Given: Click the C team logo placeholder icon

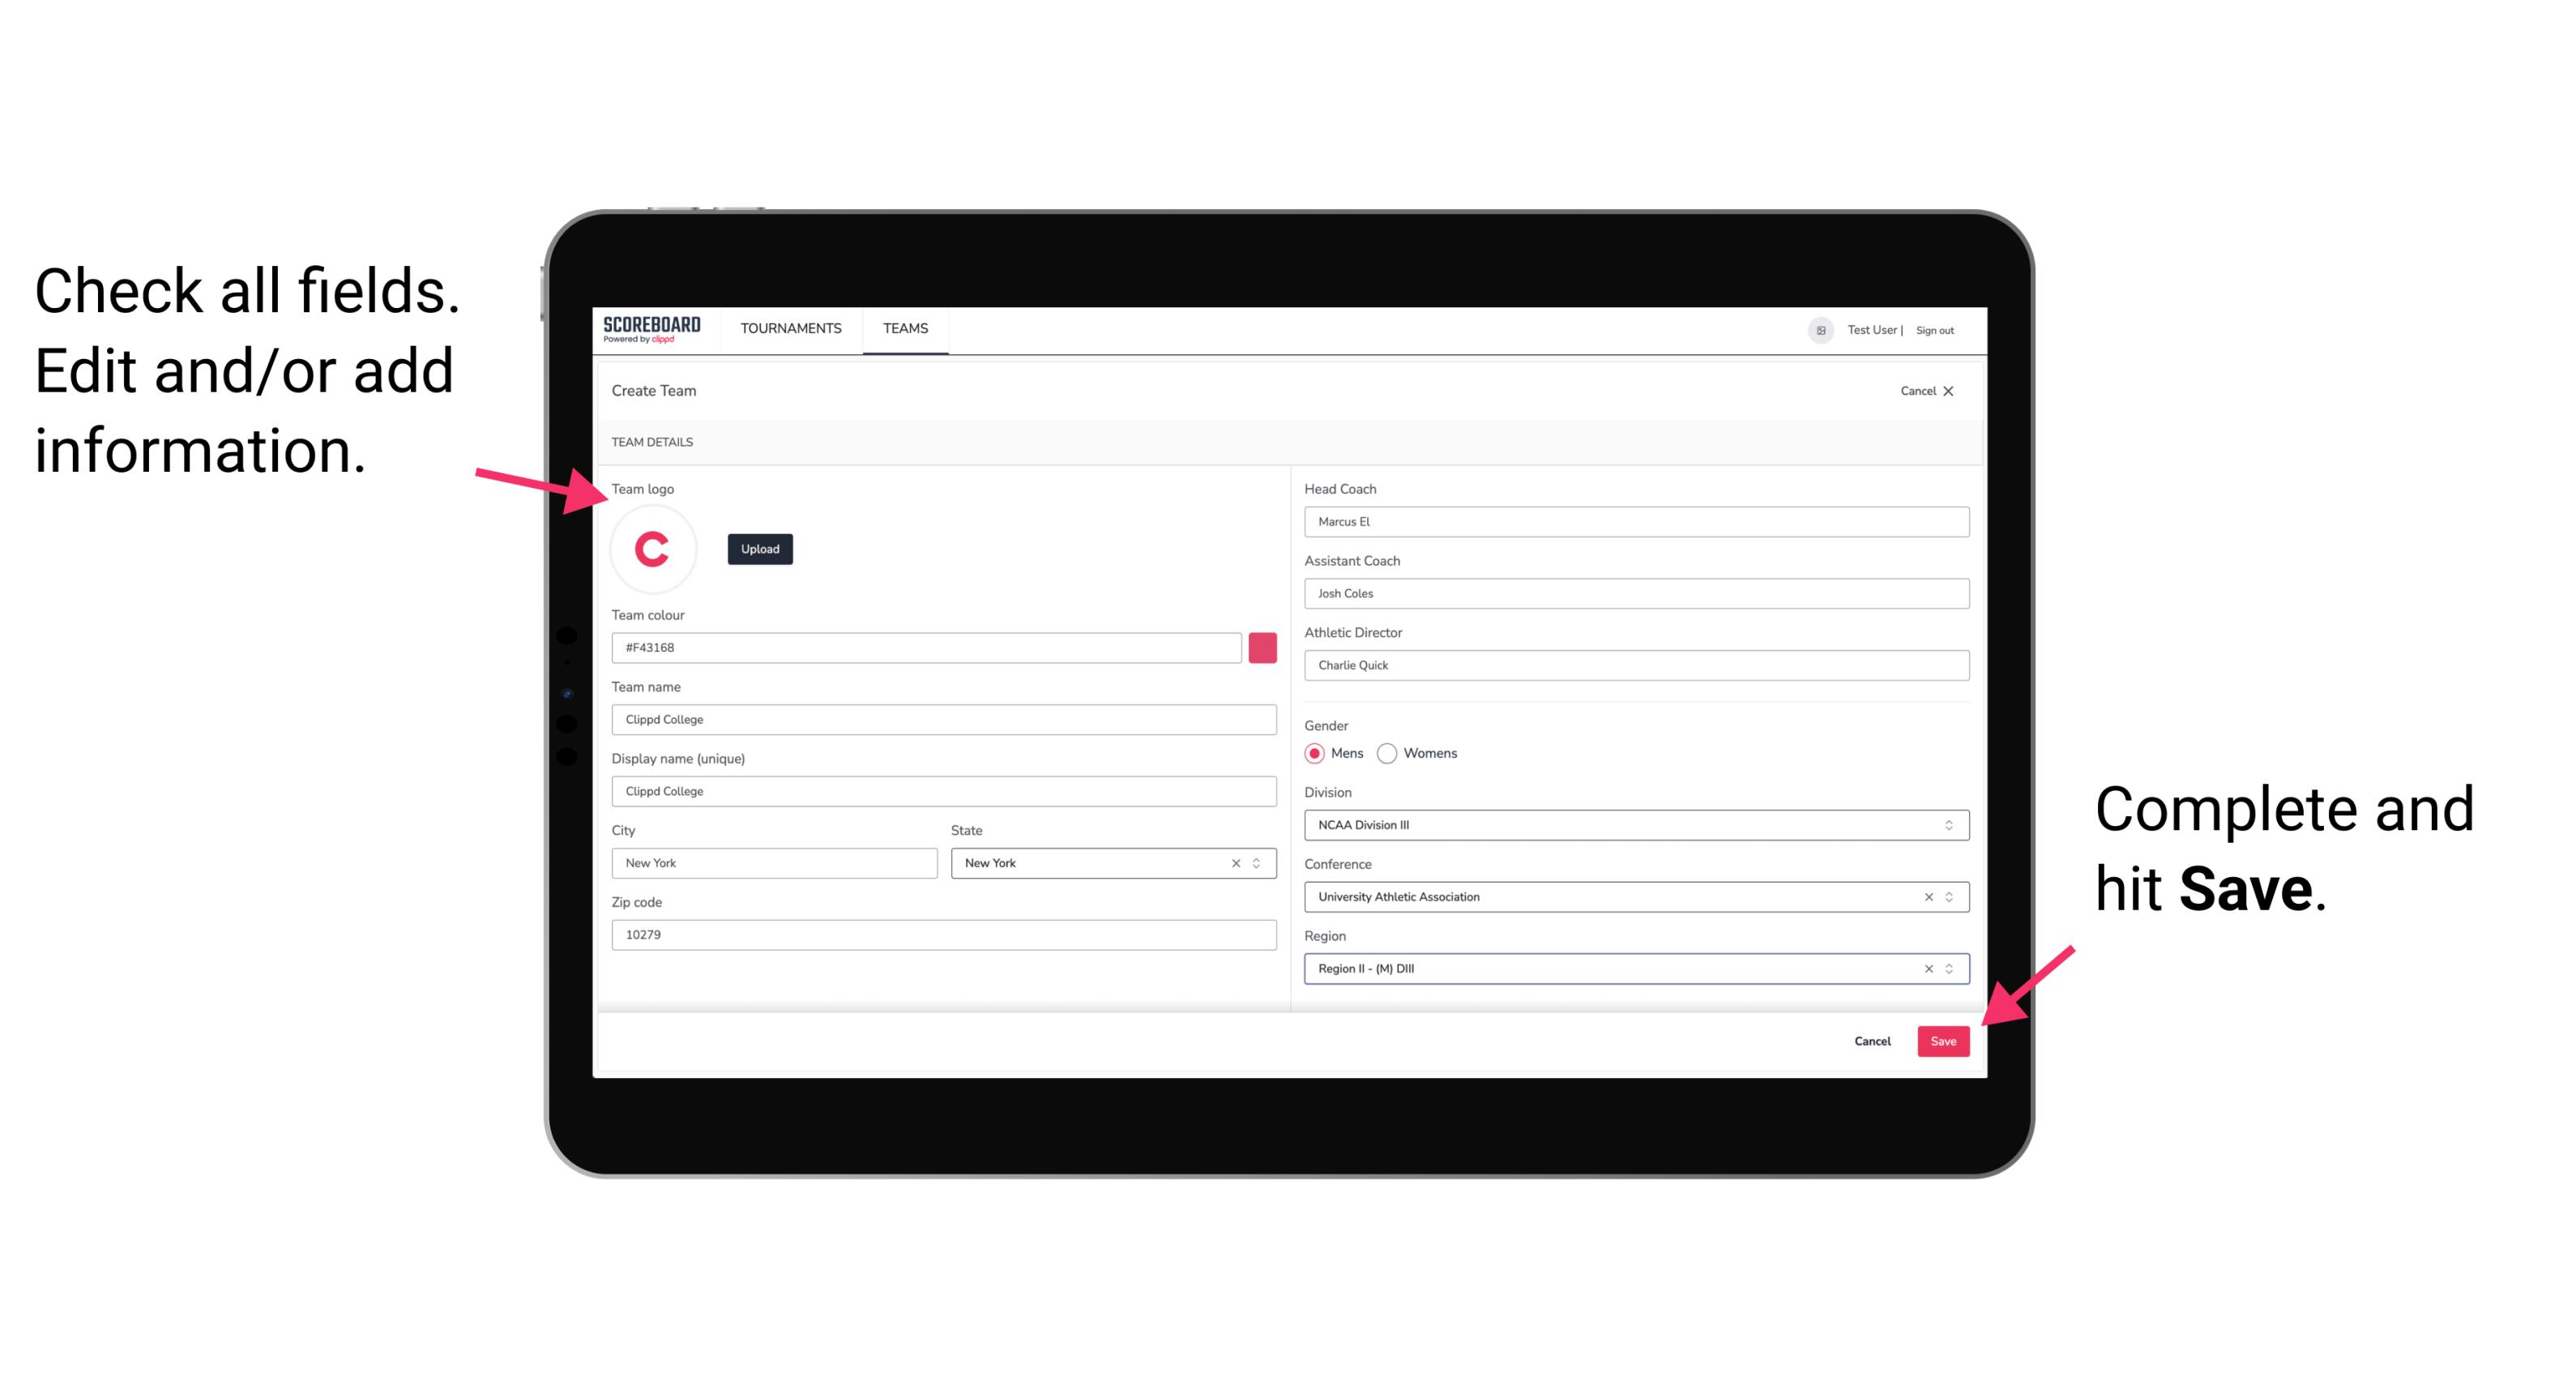Looking at the screenshot, I should pos(651,550).
